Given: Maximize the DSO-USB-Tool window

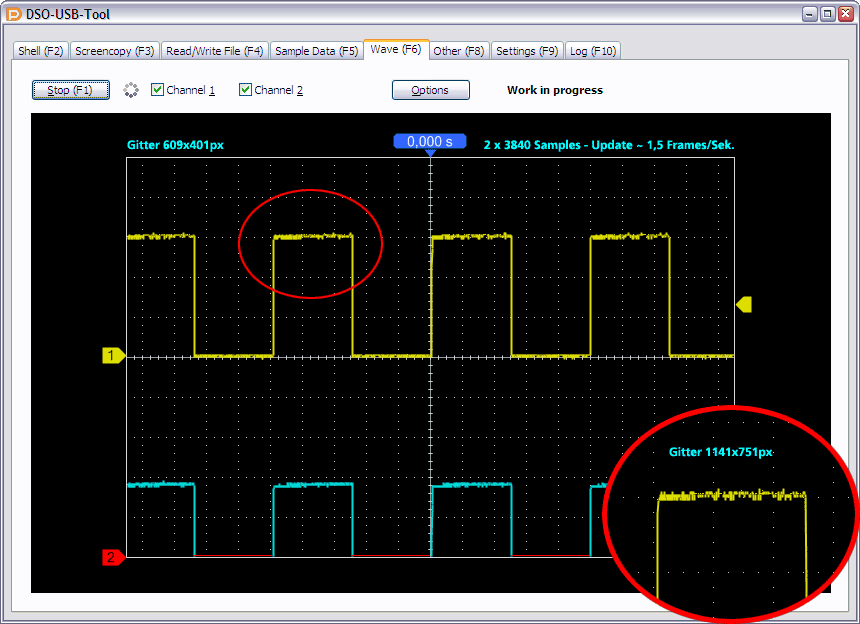Looking at the screenshot, I should (828, 14).
